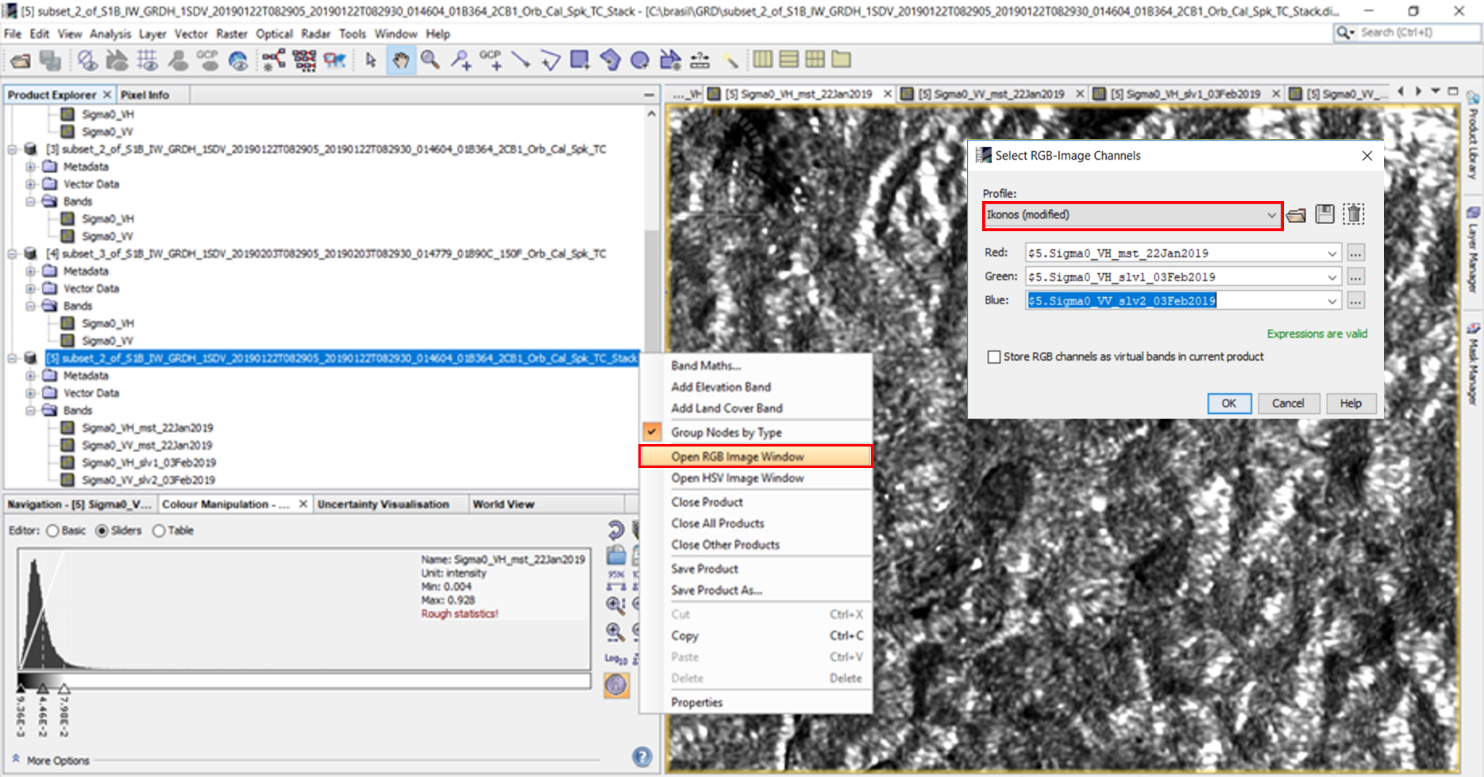Expand the More Options section
This screenshot has width=1484, height=777.
click(x=57, y=761)
